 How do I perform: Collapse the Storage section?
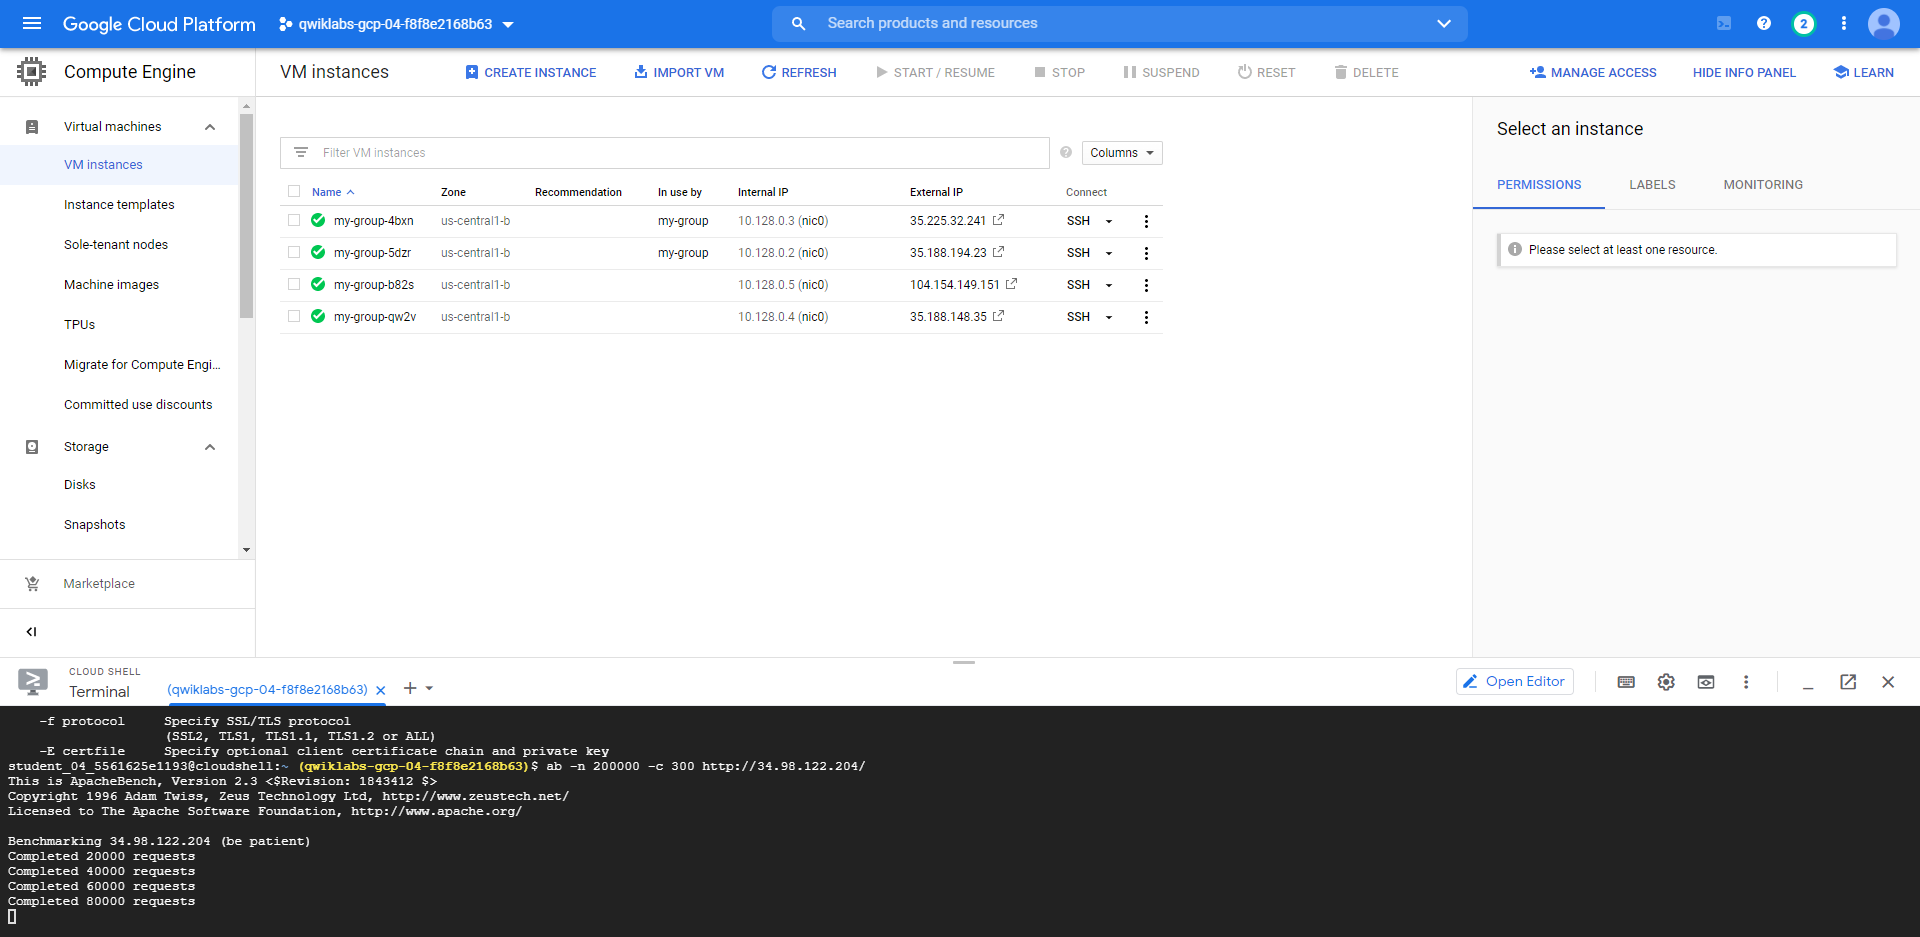coord(210,447)
